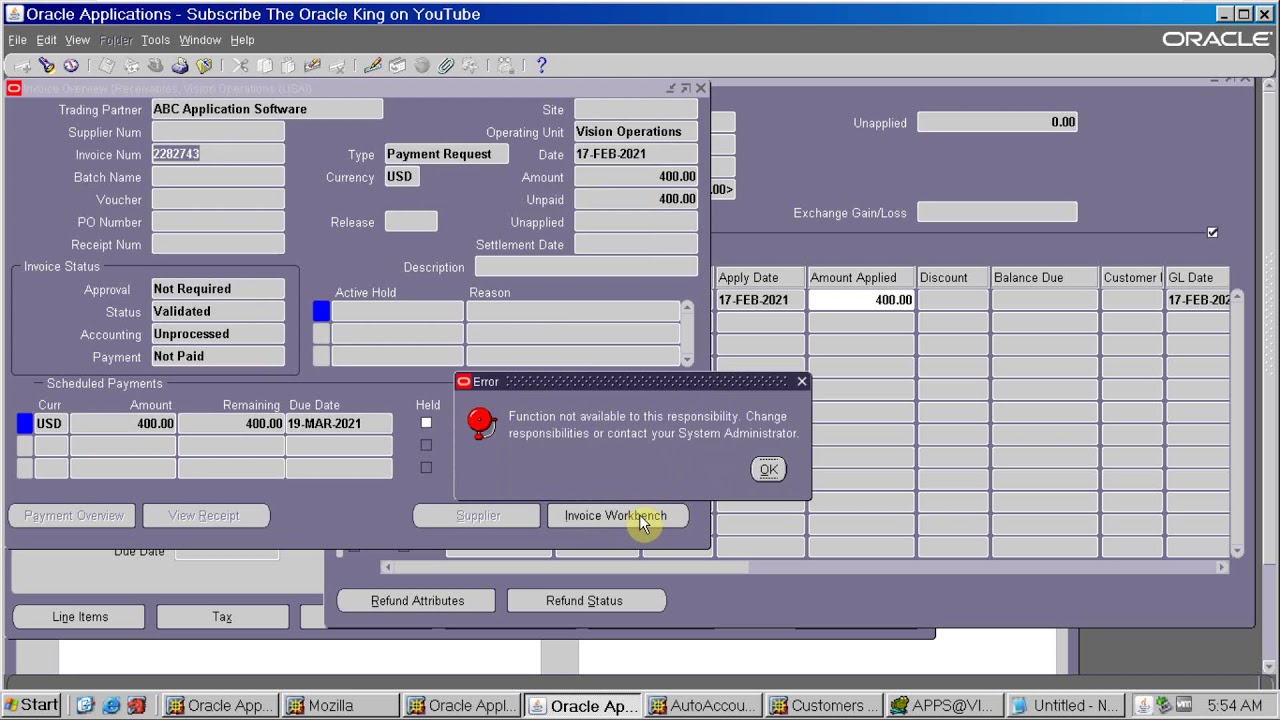Click the Tax button
This screenshot has width=1280, height=720.
222,617
